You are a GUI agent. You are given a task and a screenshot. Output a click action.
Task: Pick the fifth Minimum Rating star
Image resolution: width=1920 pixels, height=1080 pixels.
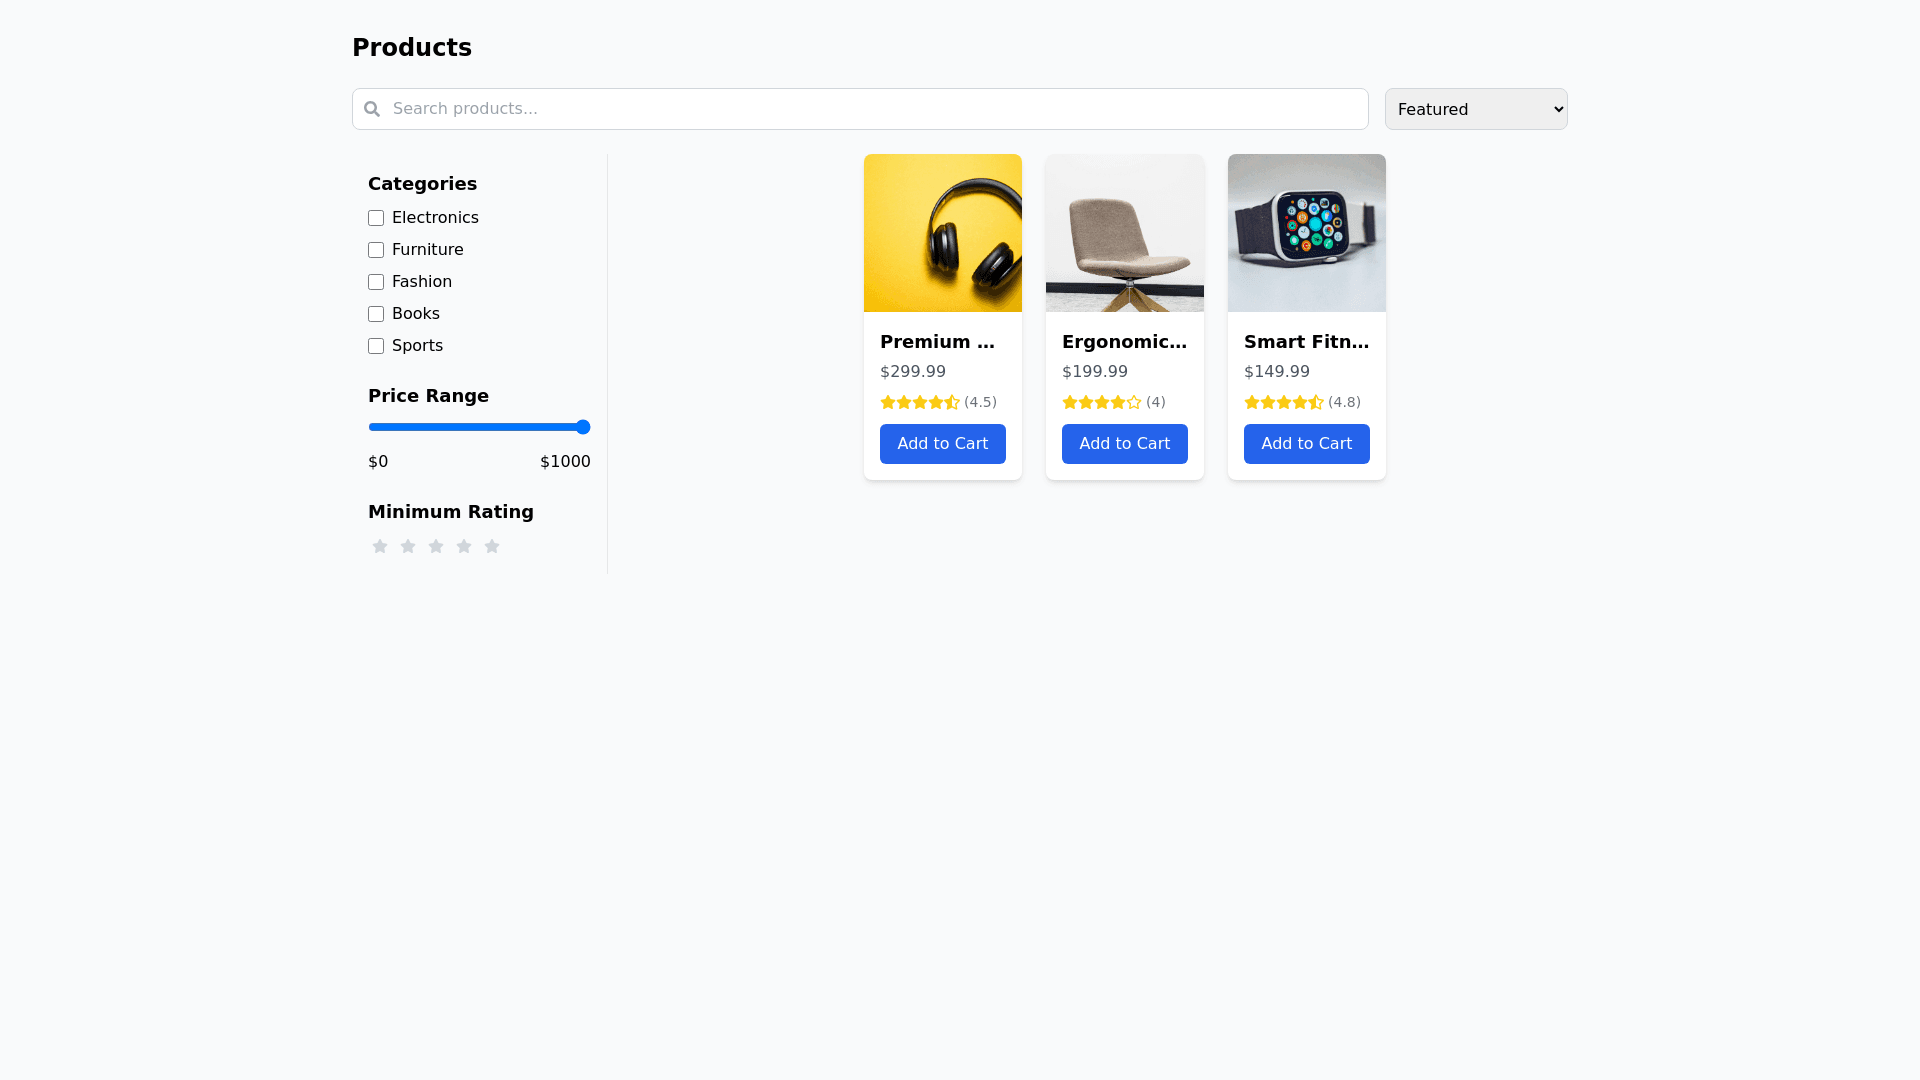[492, 546]
